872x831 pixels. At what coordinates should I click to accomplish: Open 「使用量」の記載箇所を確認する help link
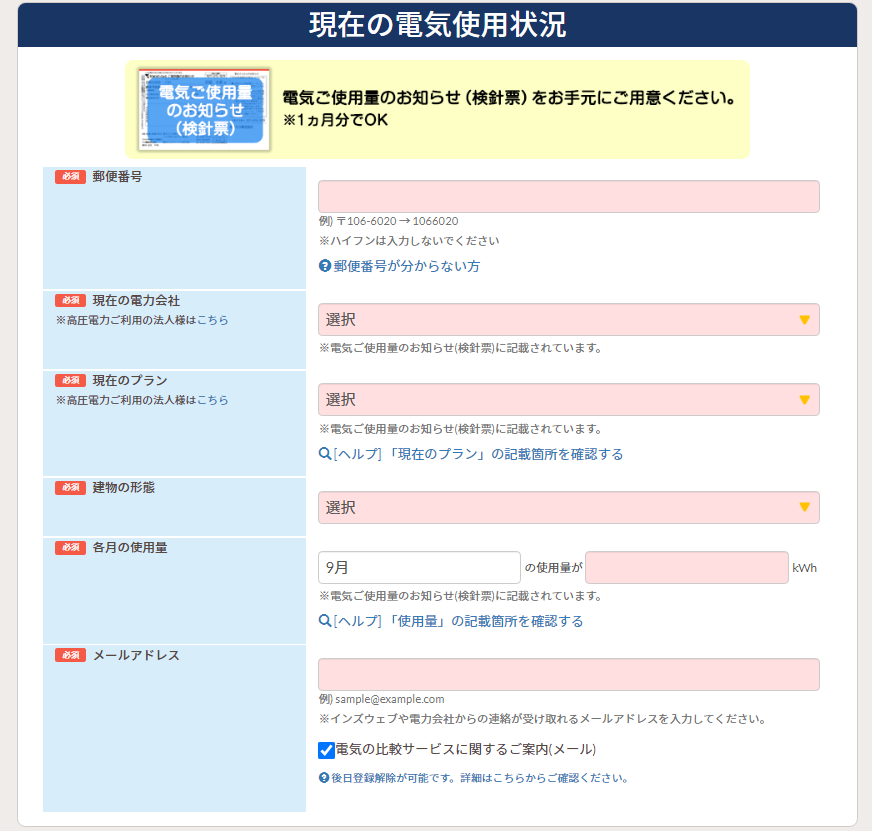click(458, 621)
